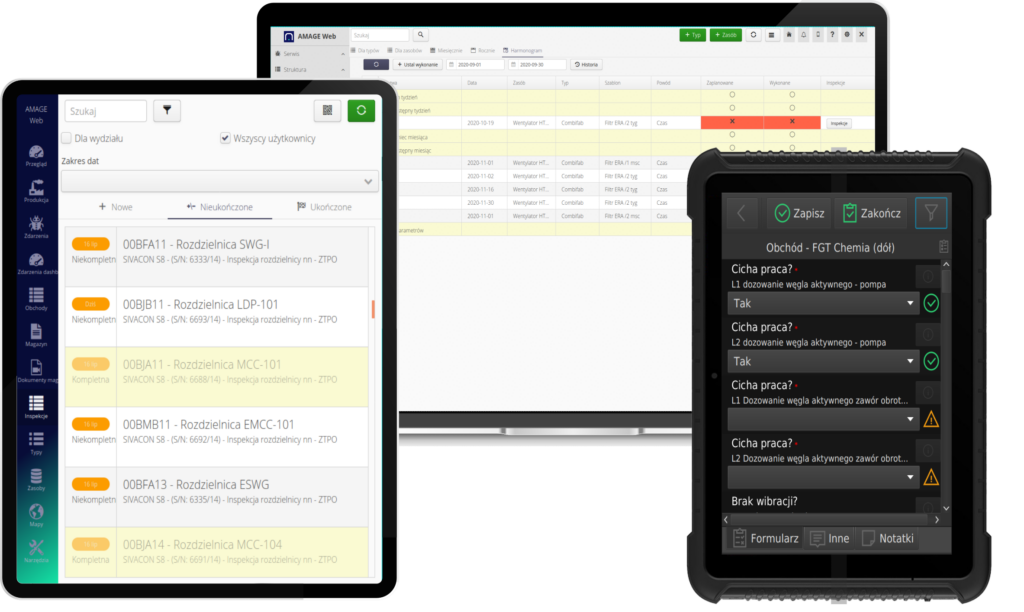This screenshot has width=1024, height=612.
Task: Uncheck 'Wszyscy użytkownicy' checkbox
Action: (225, 139)
